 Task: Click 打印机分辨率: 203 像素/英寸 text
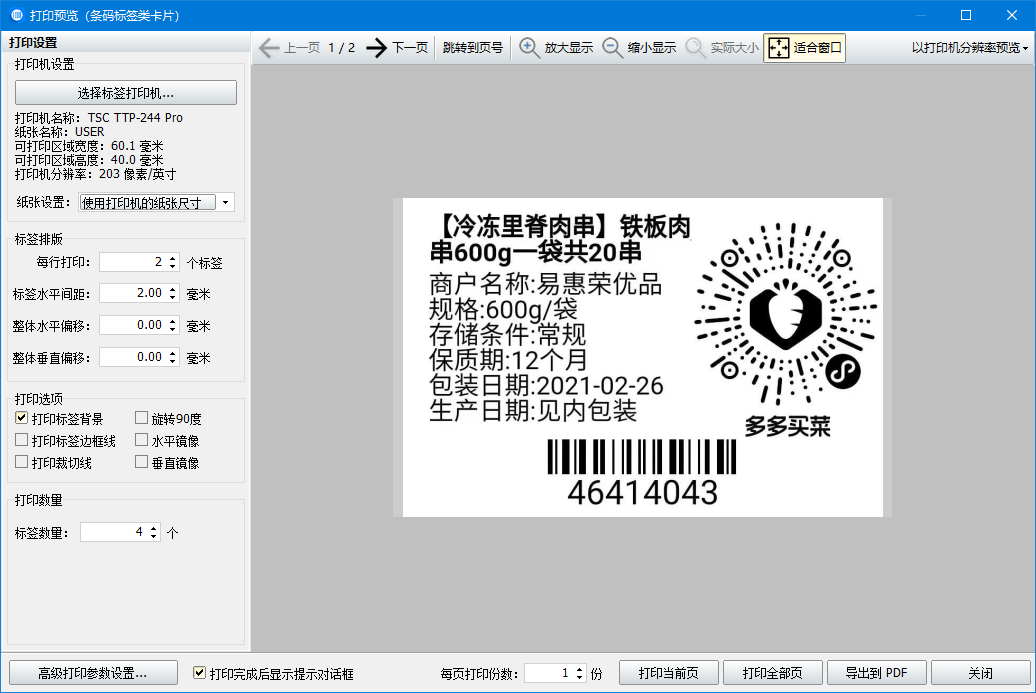pos(96,174)
